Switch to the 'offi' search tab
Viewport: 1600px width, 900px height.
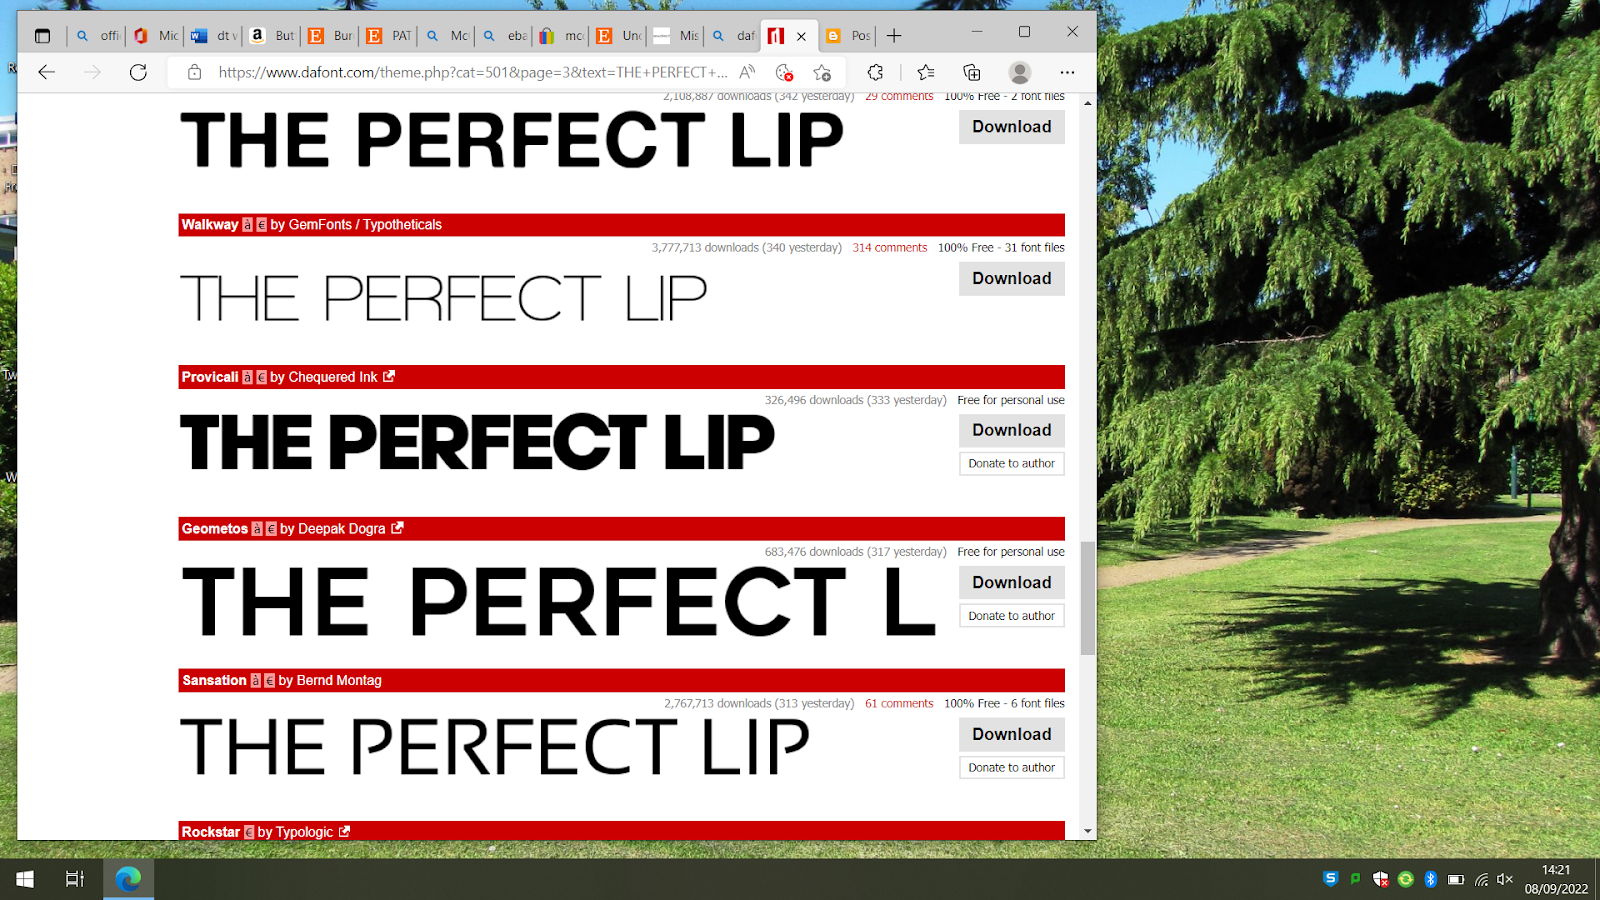[97, 36]
